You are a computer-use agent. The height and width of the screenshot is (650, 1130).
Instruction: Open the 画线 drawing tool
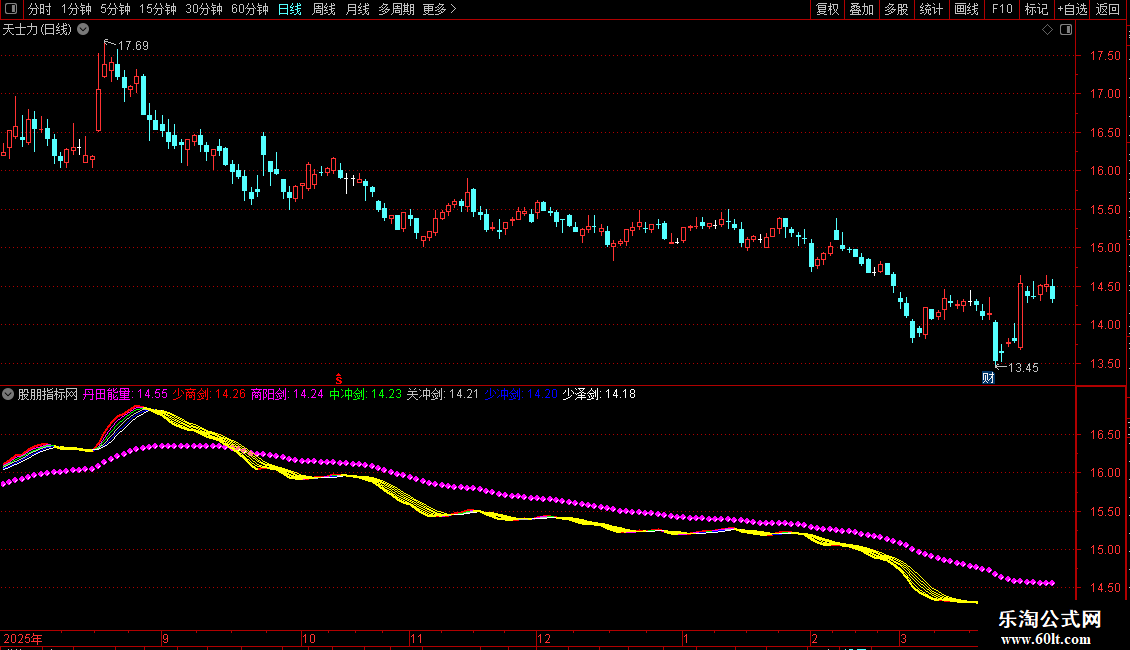[x=966, y=9]
